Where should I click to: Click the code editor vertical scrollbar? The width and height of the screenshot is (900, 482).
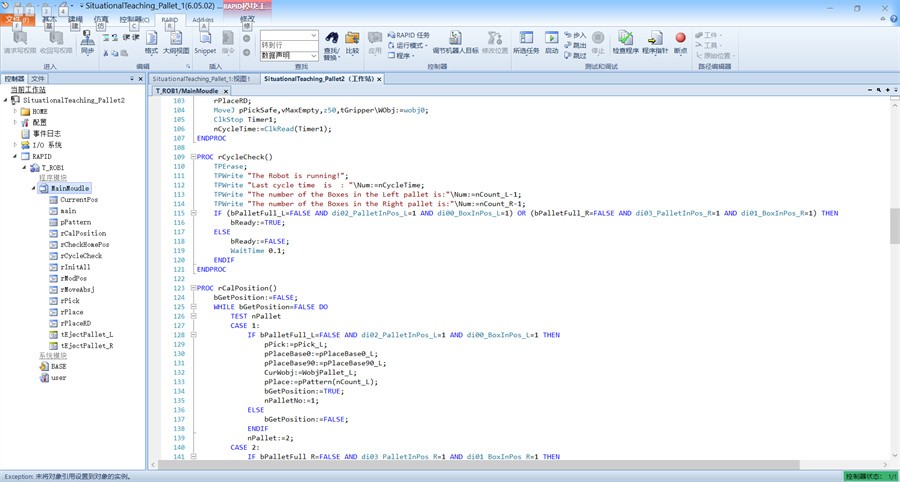coord(894,228)
